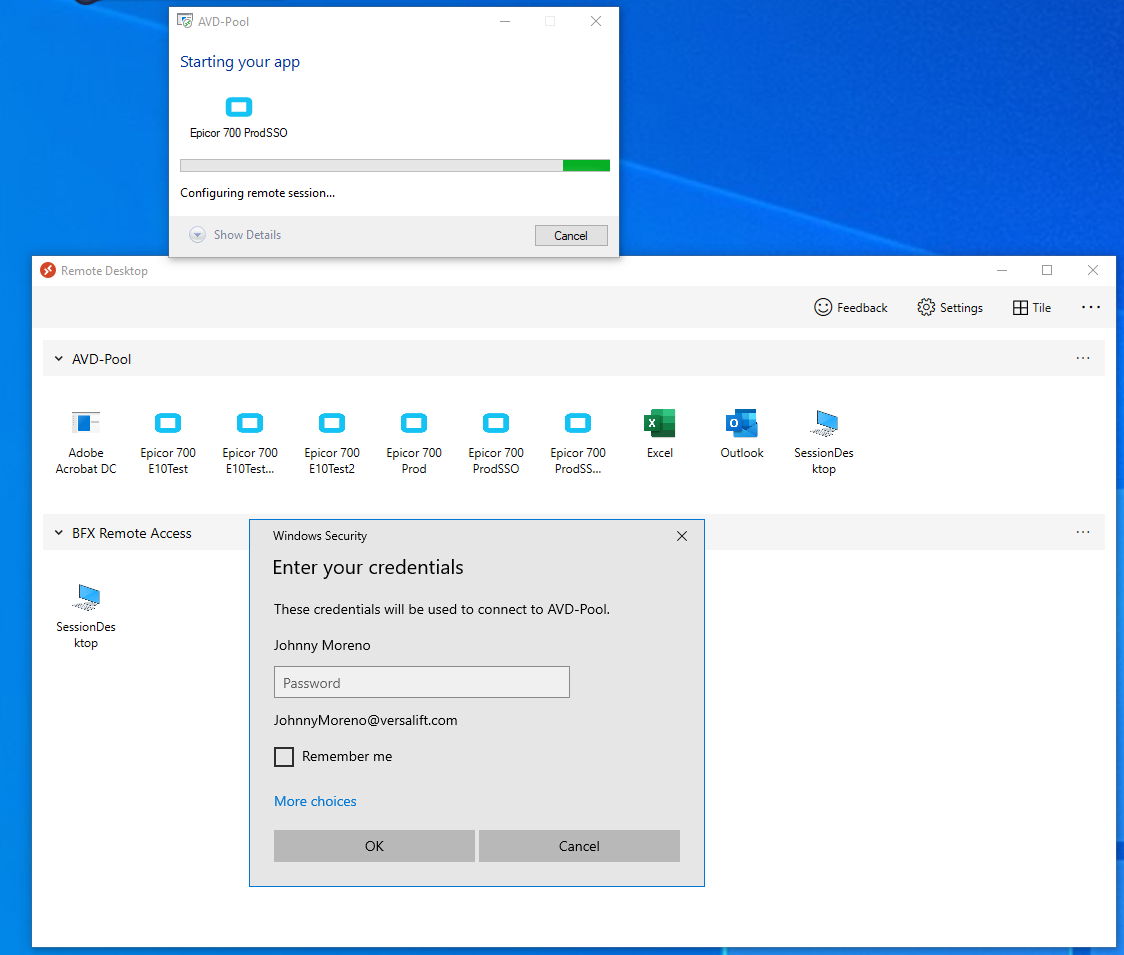Click 'Configuring remote session...' status text
The height and width of the screenshot is (955, 1124).
click(257, 193)
